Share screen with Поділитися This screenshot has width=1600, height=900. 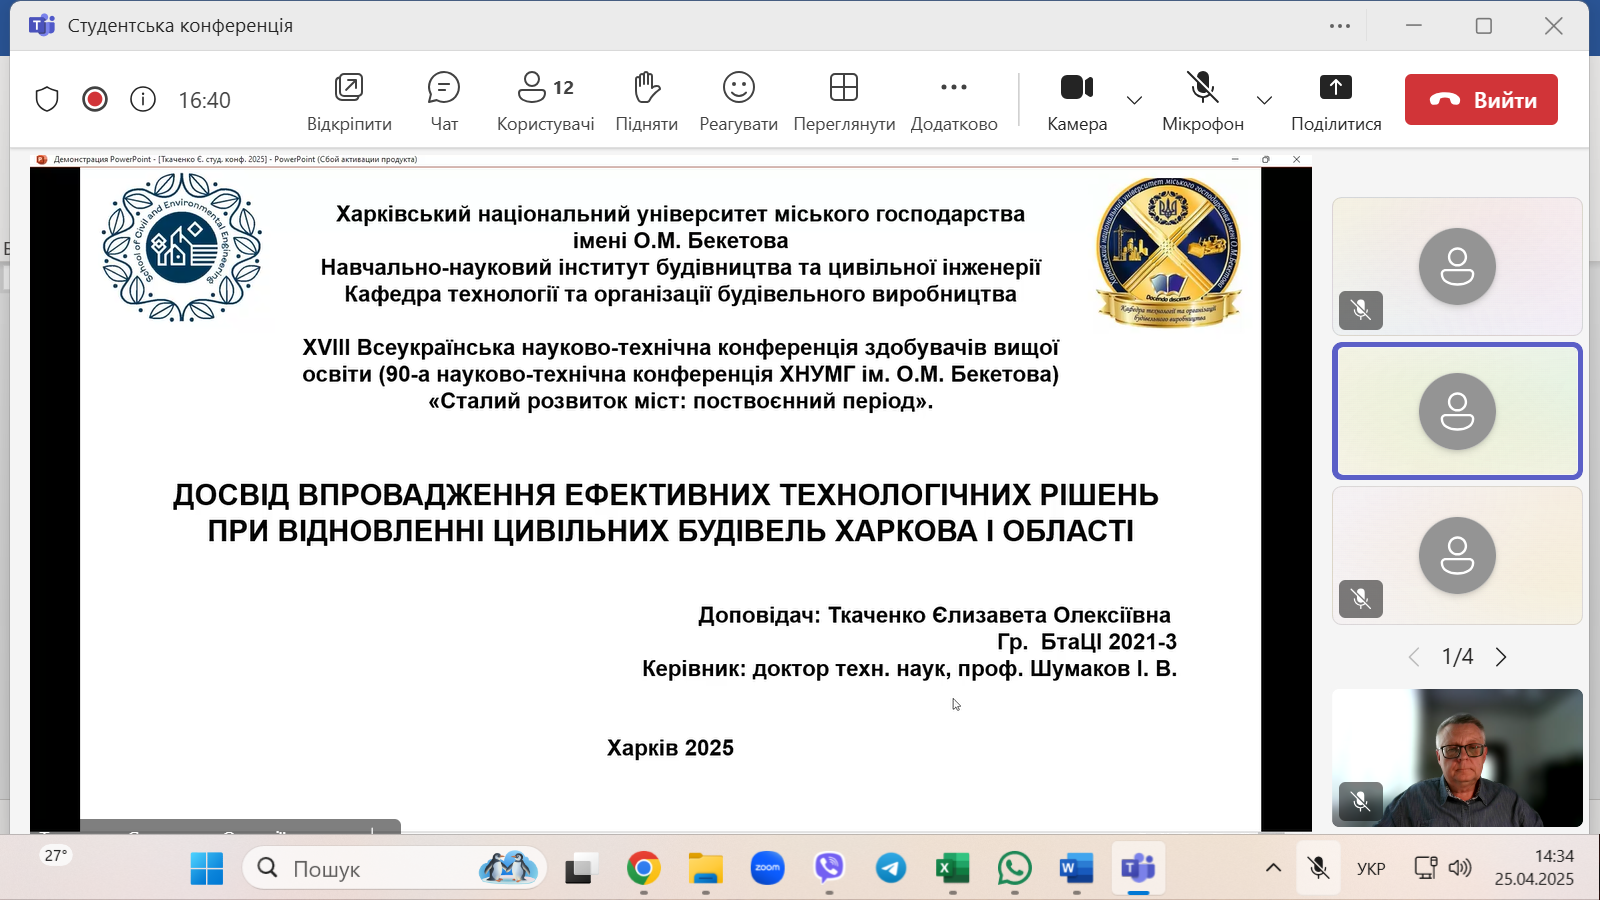[x=1336, y=101]
